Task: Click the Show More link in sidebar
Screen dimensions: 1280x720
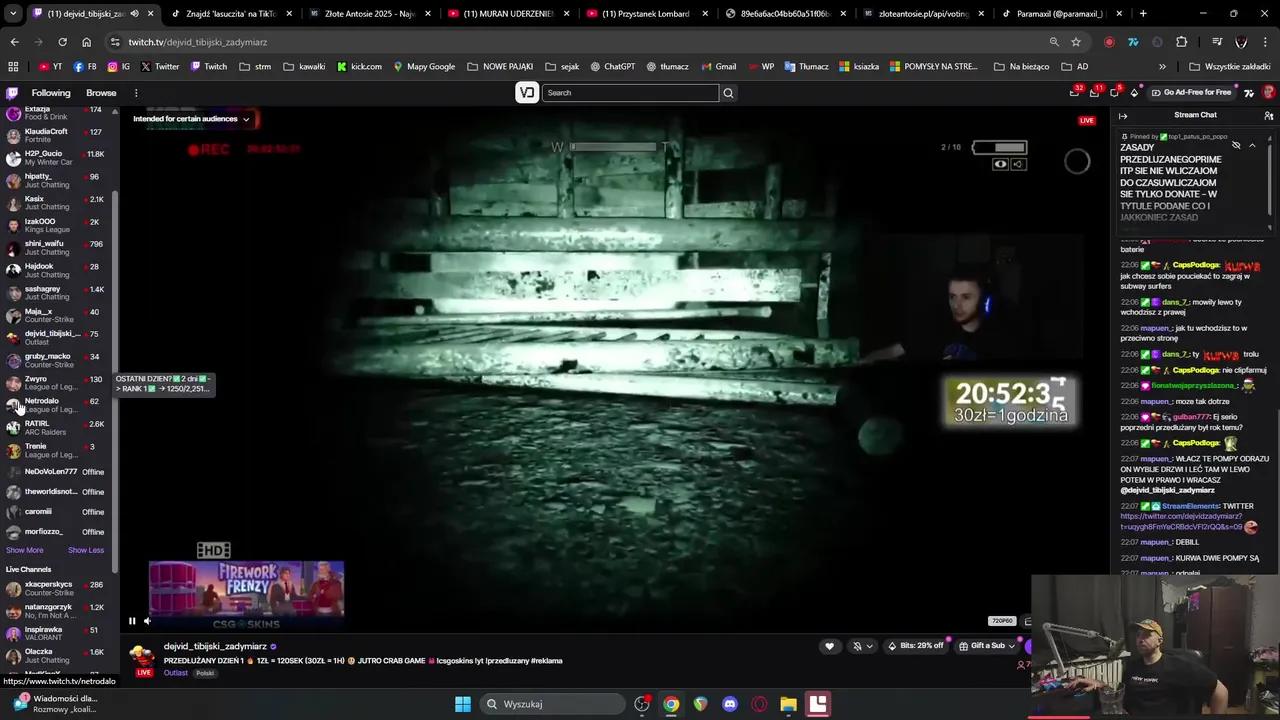Action: coord(25,550)
